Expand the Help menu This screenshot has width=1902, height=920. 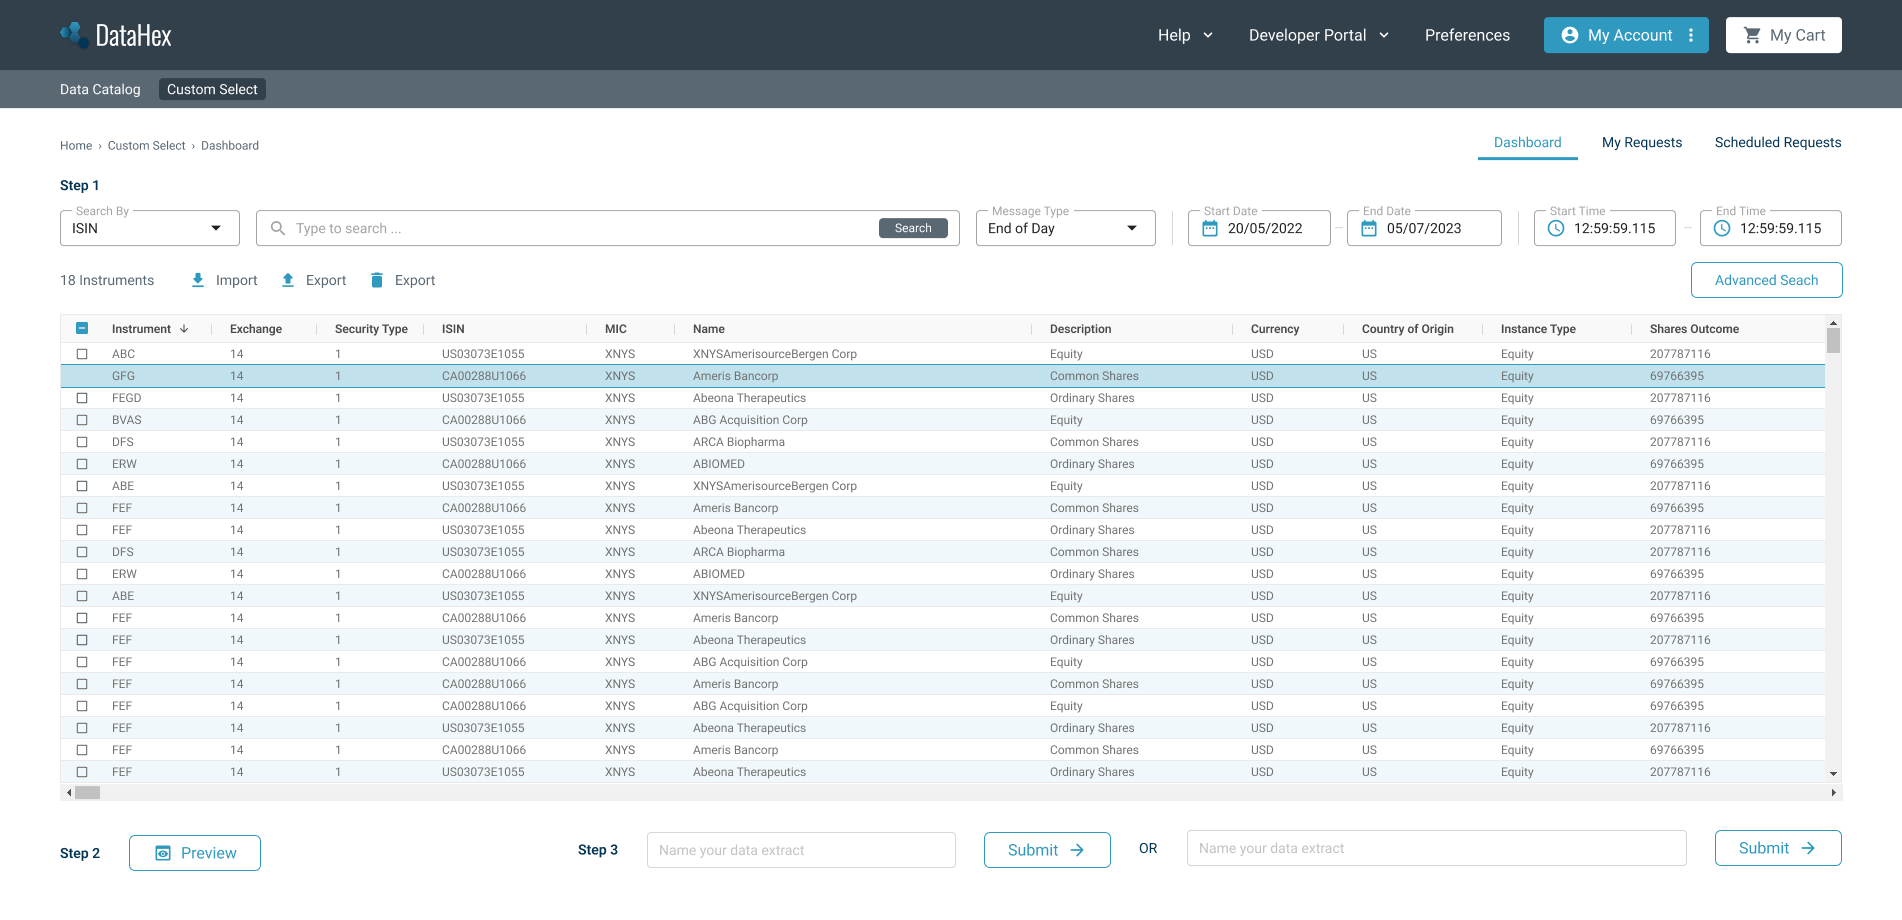[1185, 35]
